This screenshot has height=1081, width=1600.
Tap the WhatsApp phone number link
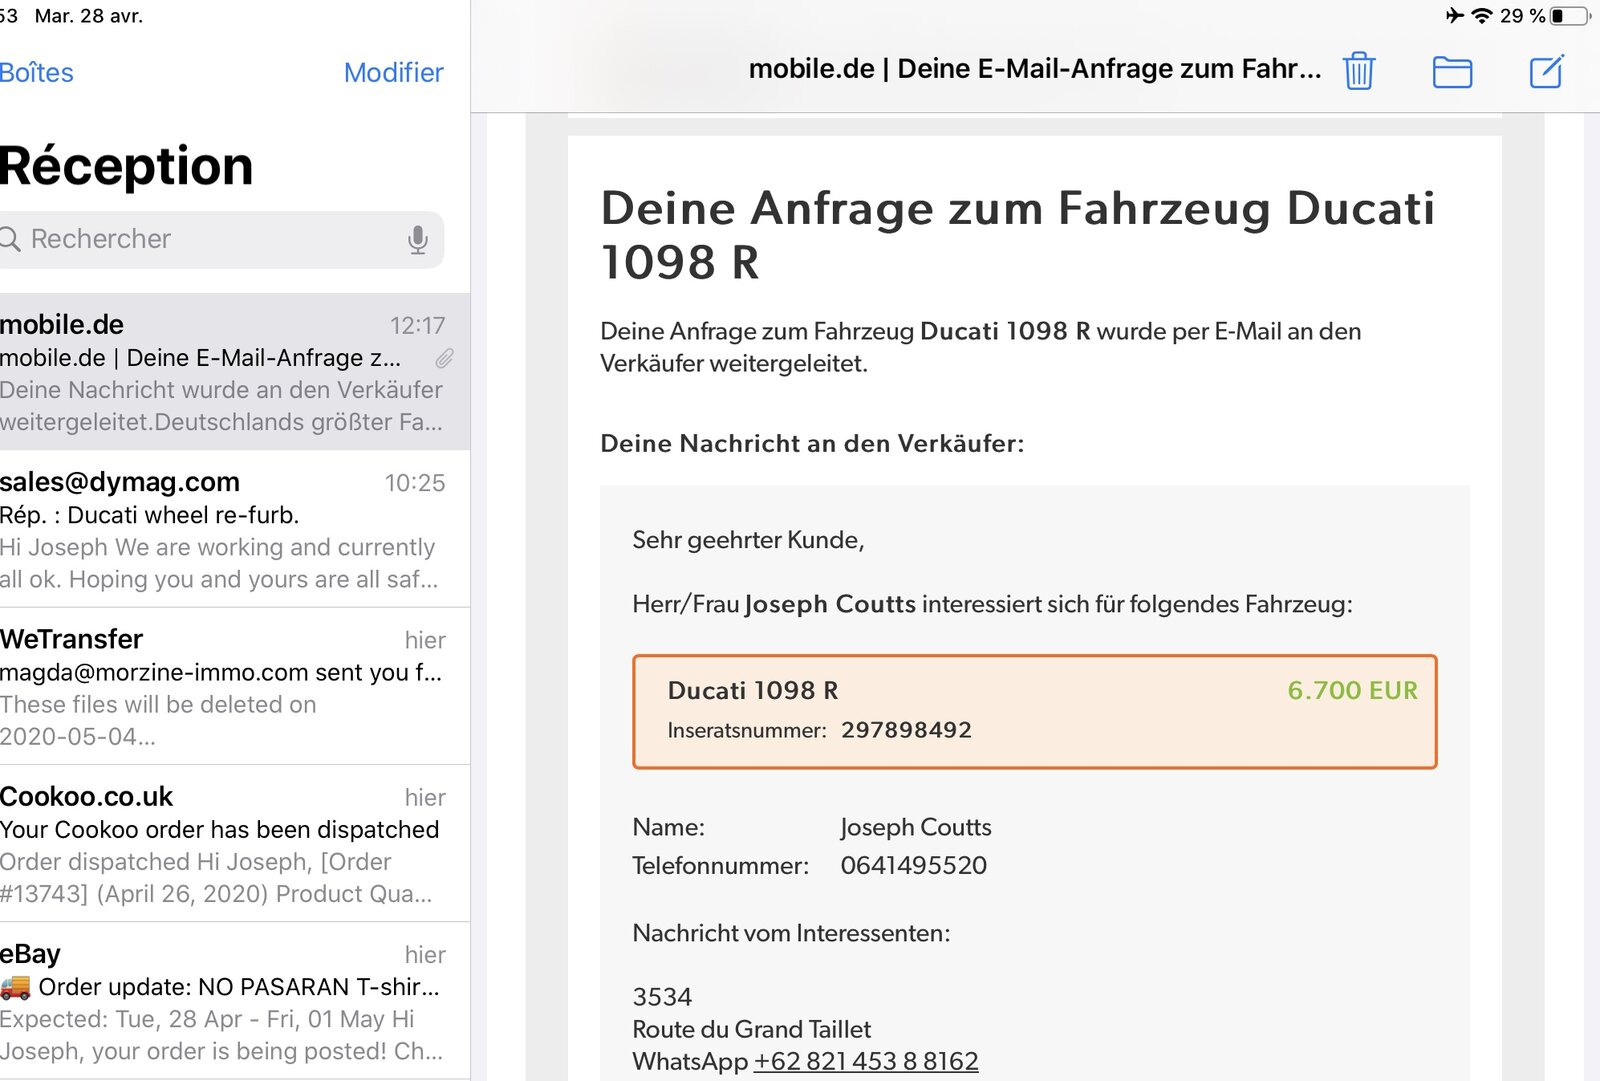pos(866,1061)
